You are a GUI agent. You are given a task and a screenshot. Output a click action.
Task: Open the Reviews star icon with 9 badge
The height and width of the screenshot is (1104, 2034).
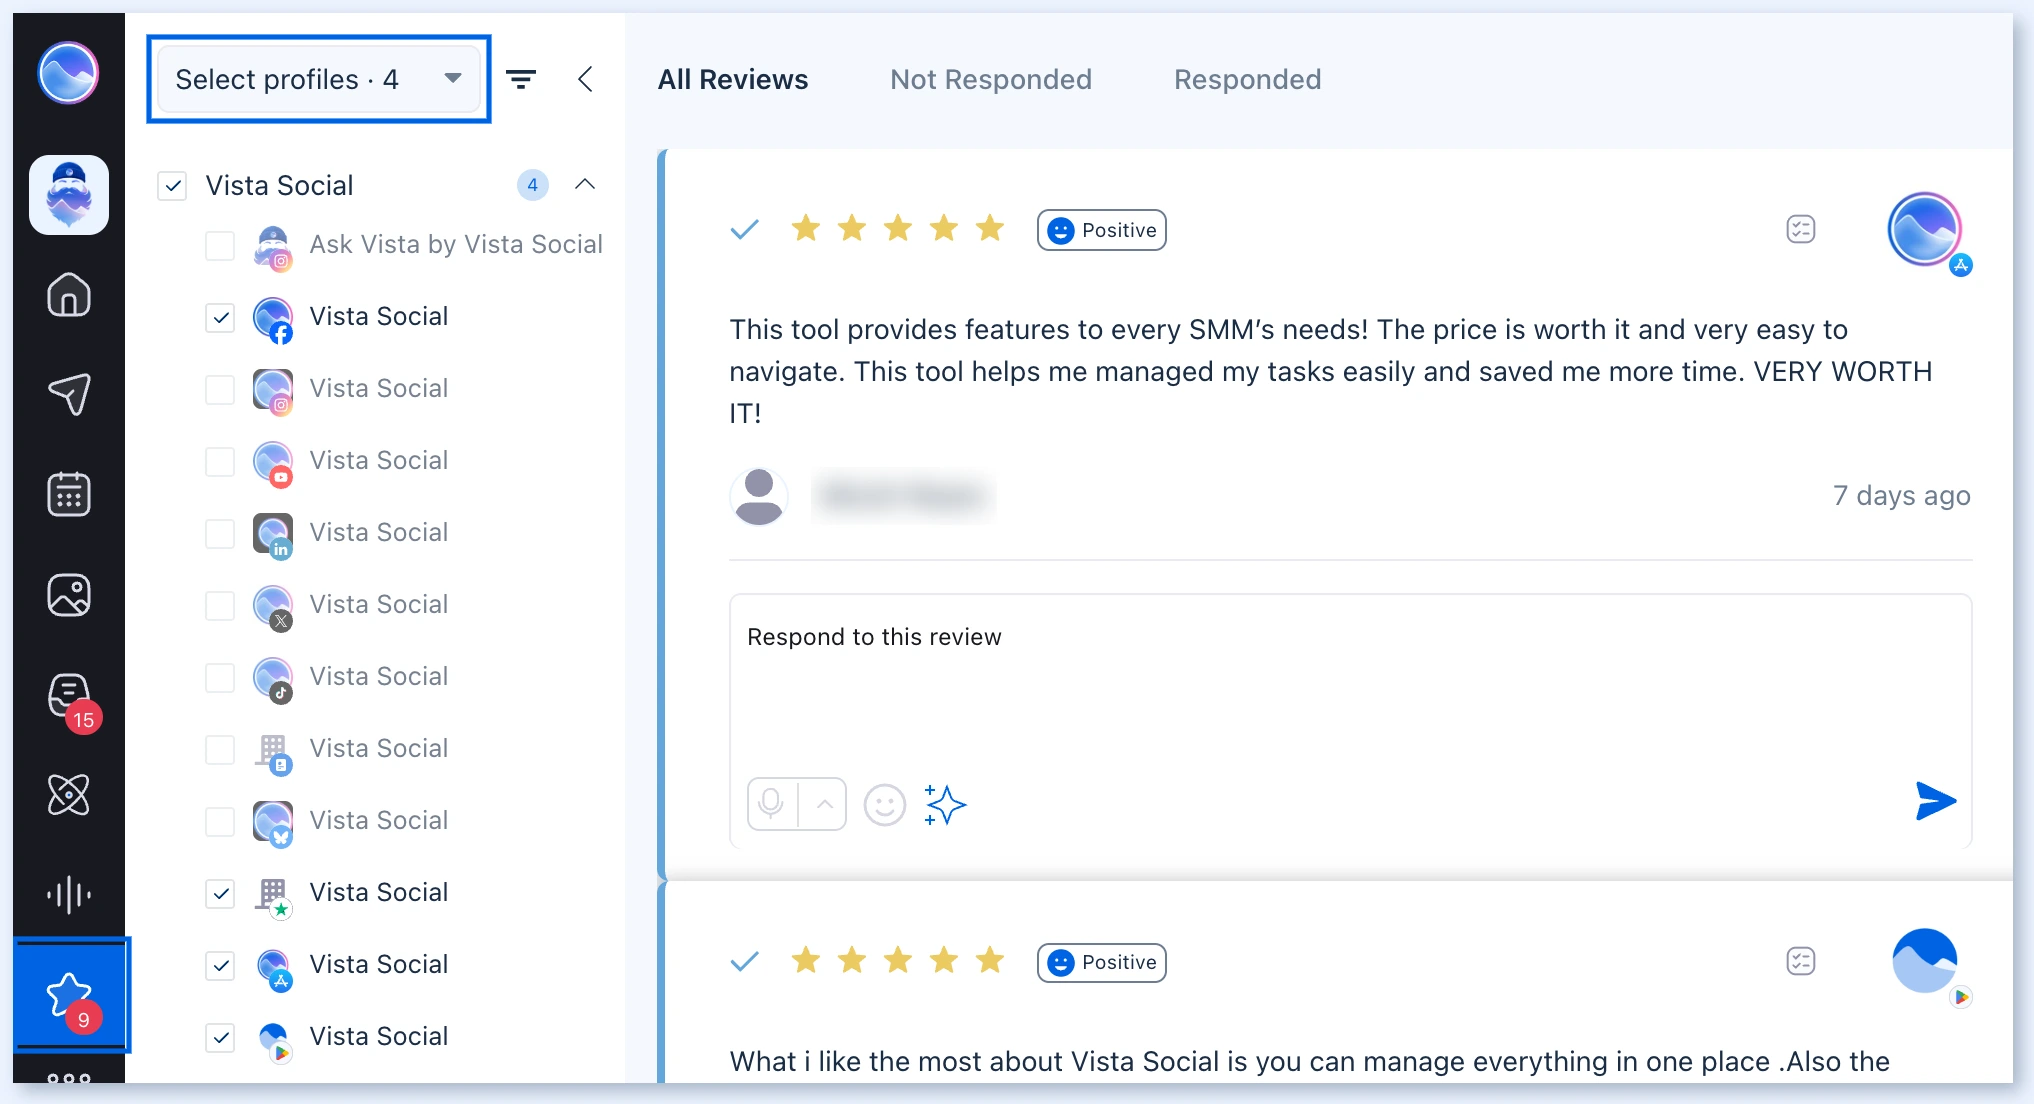pyautogui.click(x=71, y=995)
